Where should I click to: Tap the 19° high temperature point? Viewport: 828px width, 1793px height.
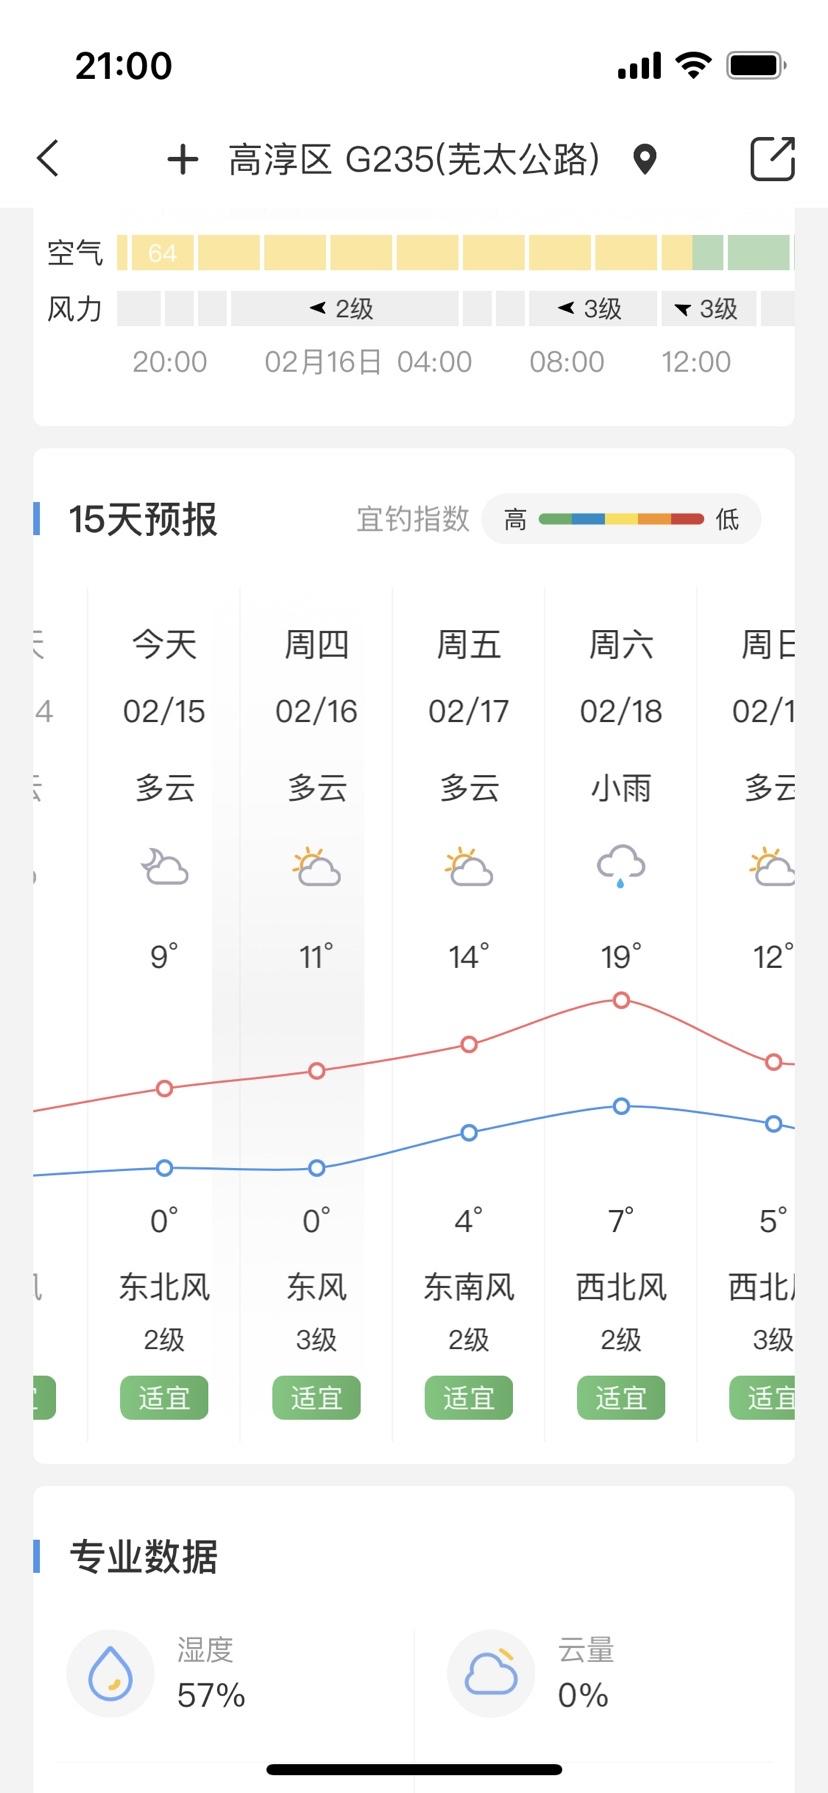point(621,1000)
